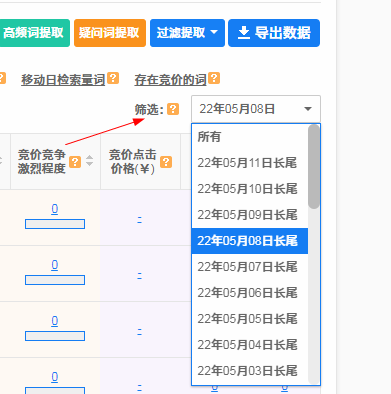
Task: Click the 竞价竞争激烈程度 column header text
Action: click(x=42, y=162)
